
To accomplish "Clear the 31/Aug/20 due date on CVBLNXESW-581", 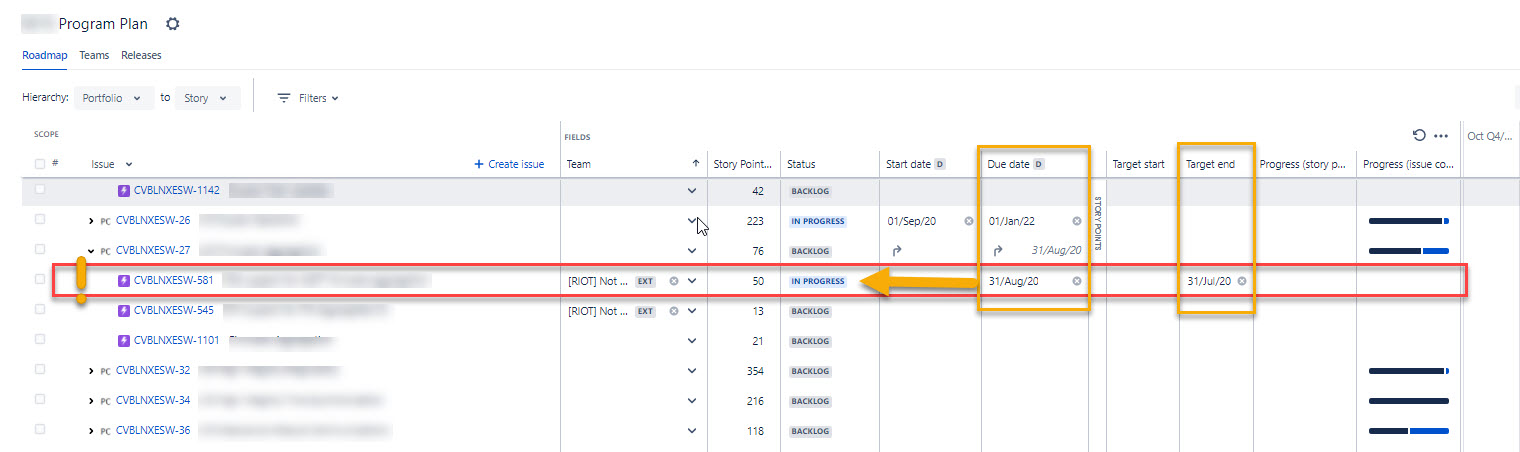I will (x=1077, y=281).
